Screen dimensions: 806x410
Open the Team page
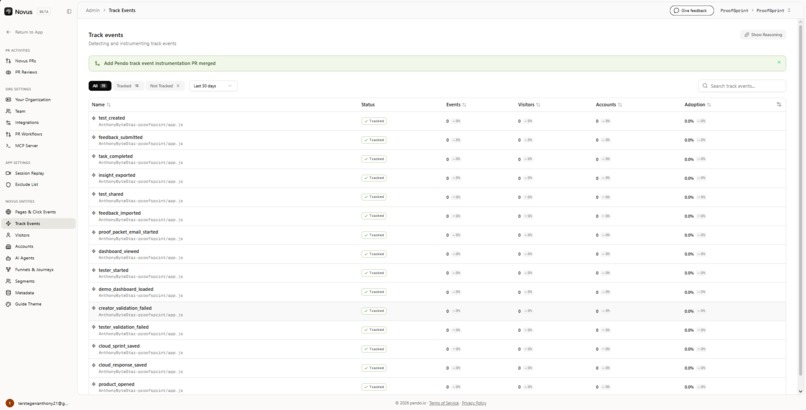pyautogui.click(x=39, y=111)
